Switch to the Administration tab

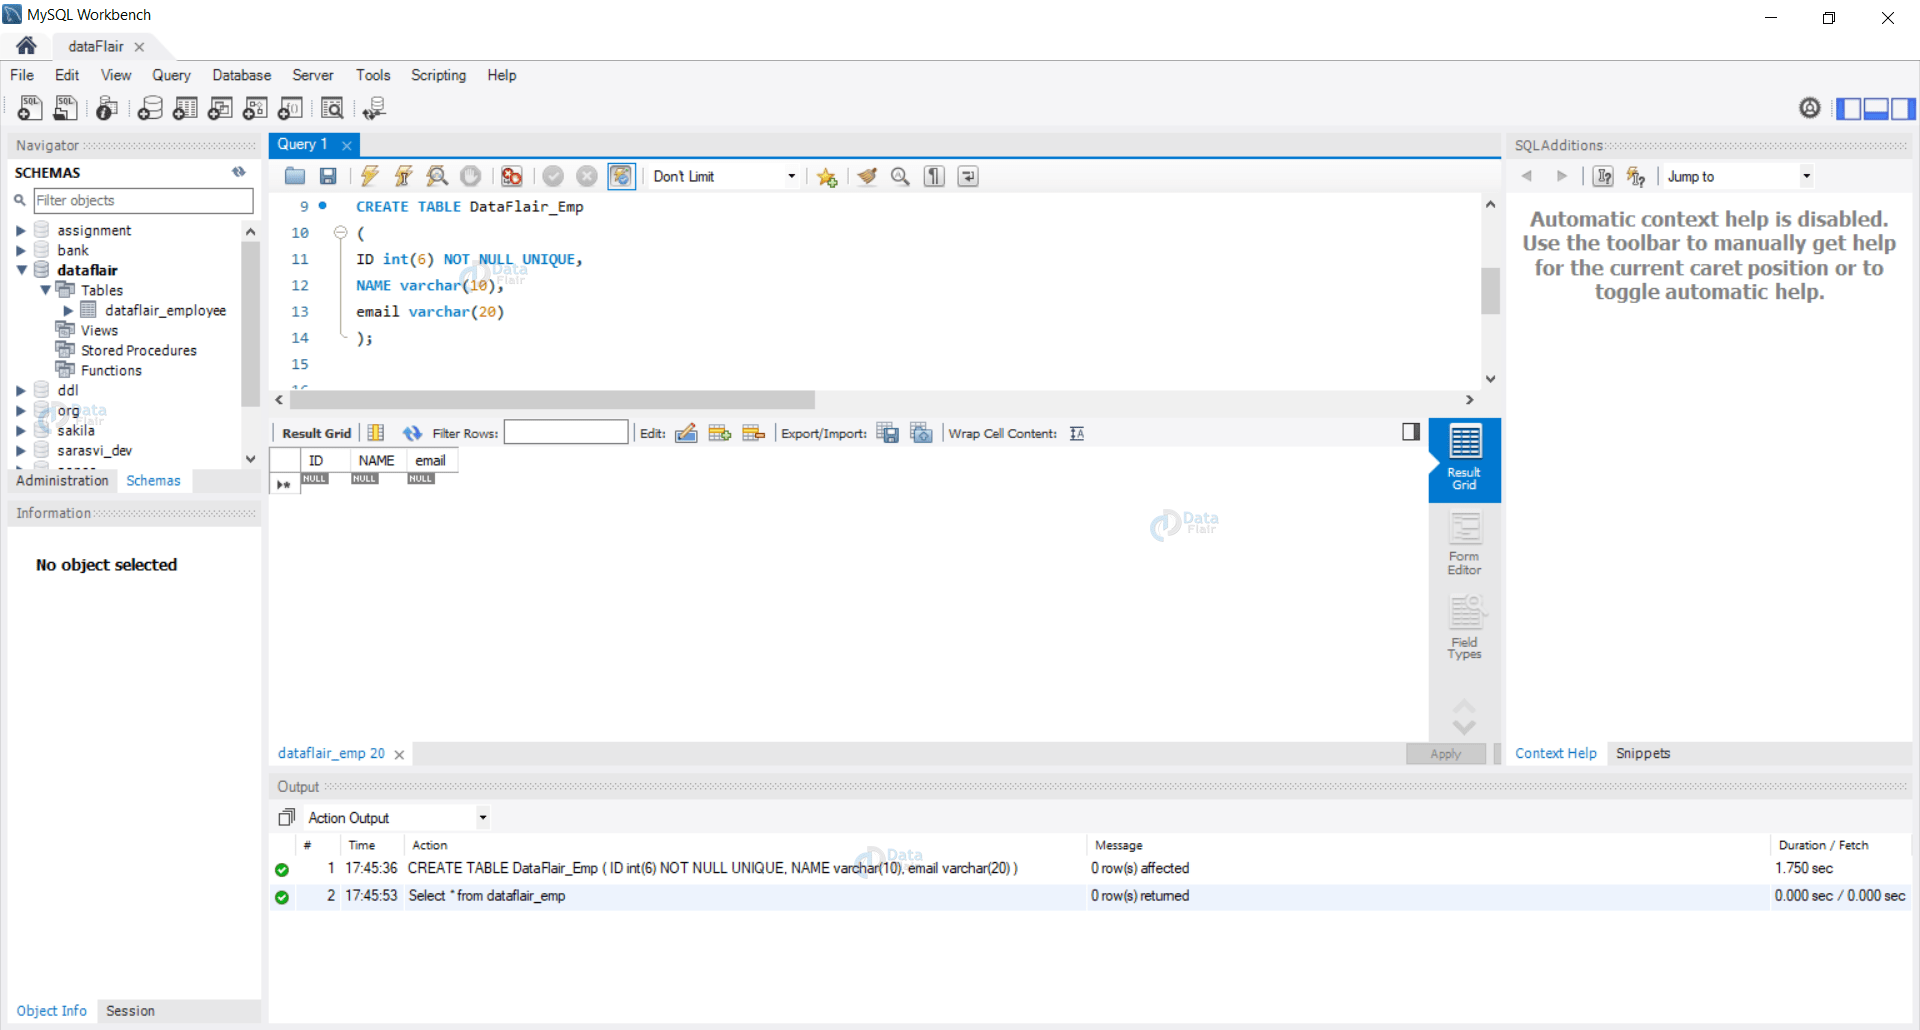click(62, 481)
